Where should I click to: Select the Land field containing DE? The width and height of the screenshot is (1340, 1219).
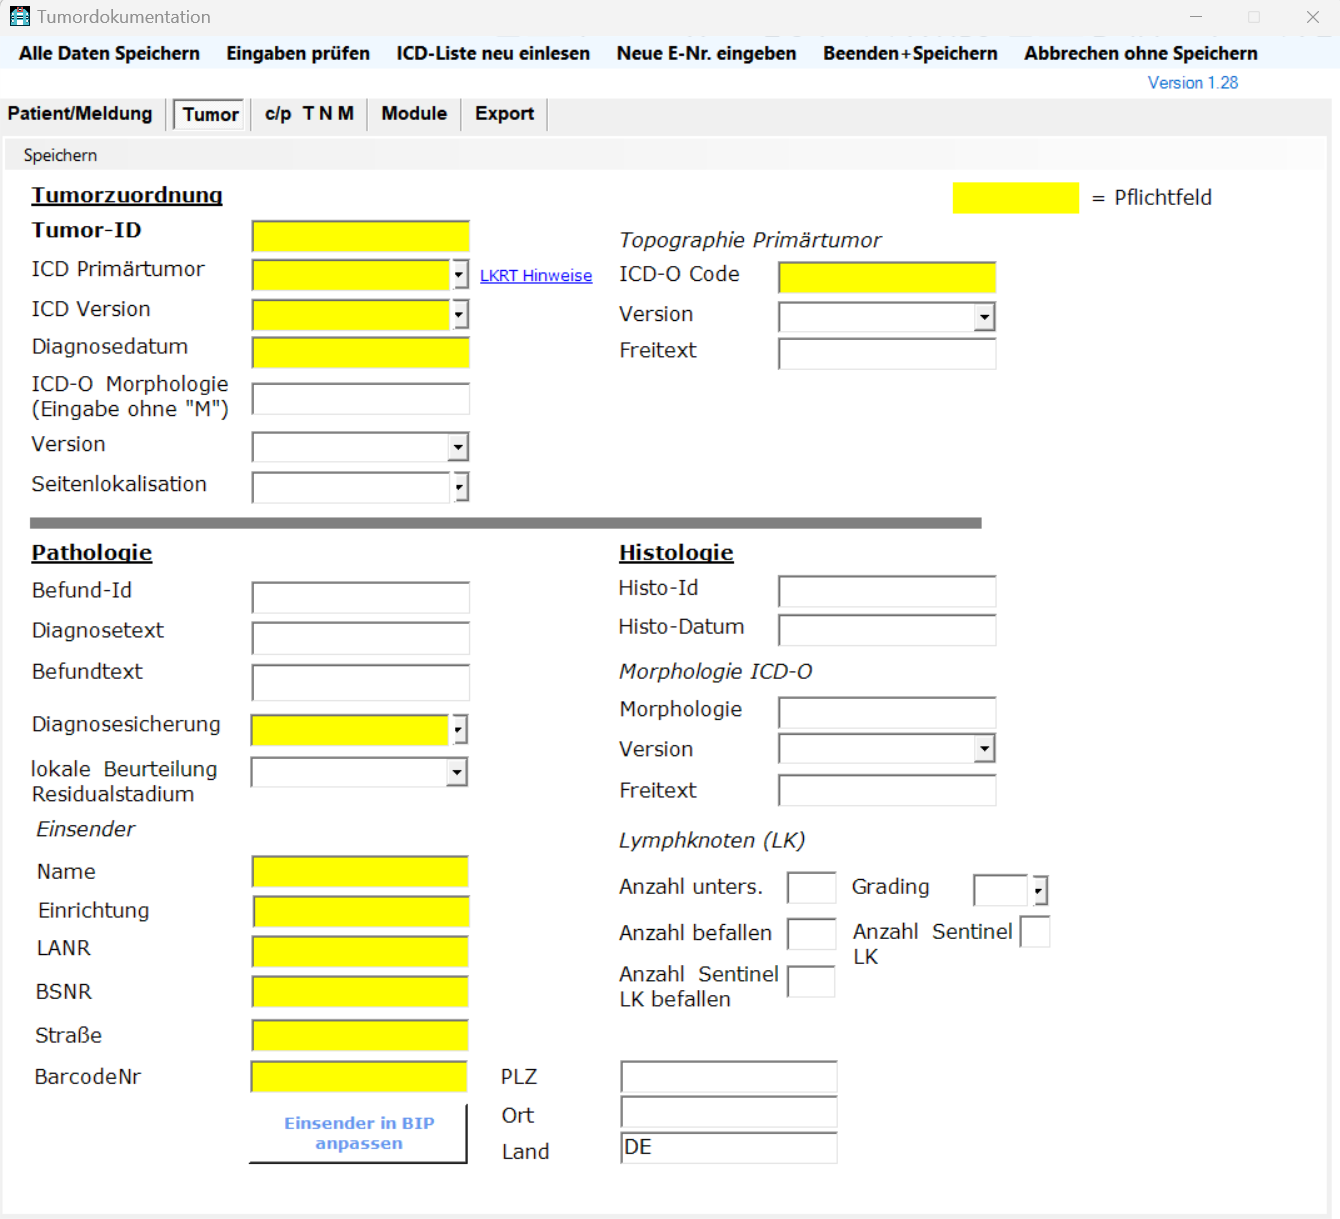728,1148
